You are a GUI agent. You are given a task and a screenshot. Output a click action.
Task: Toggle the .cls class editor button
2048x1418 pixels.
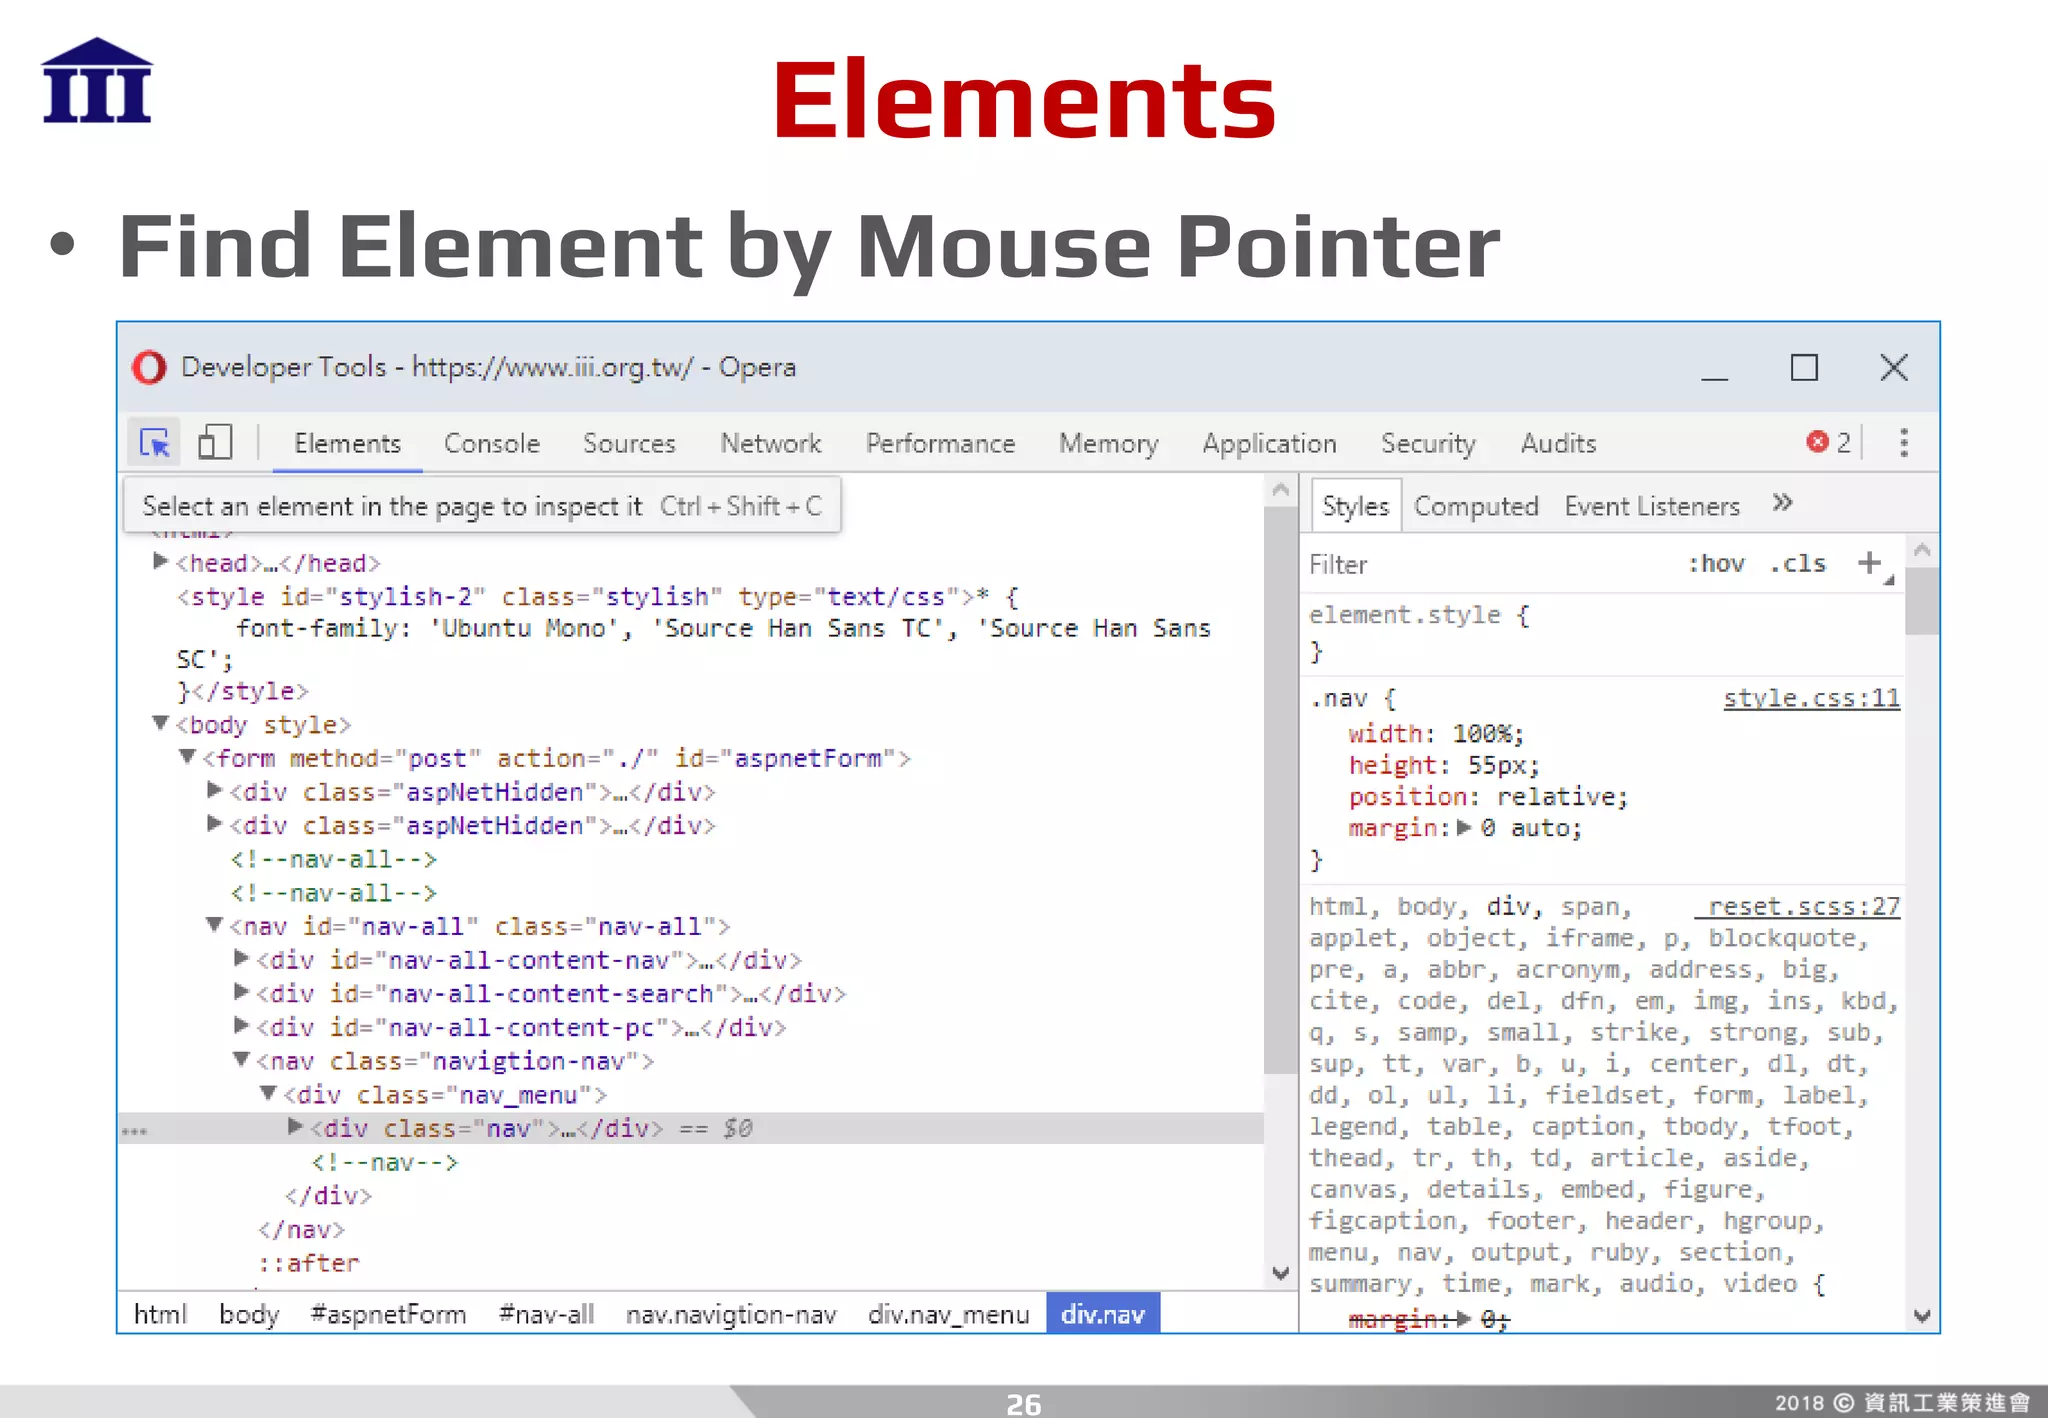pos(1798,564)
